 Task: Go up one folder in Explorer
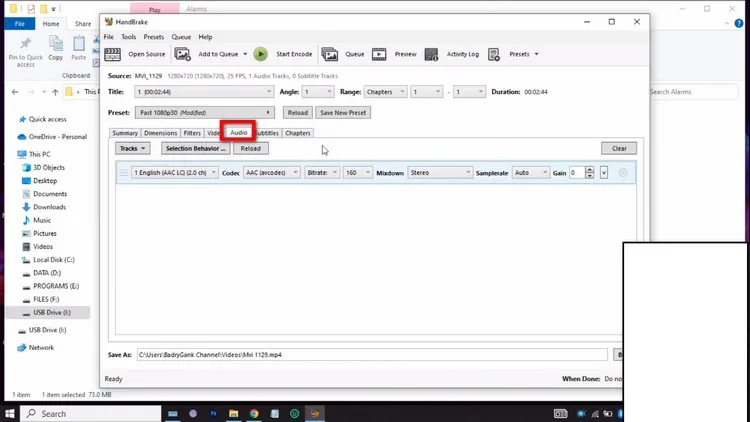point(55,92)
